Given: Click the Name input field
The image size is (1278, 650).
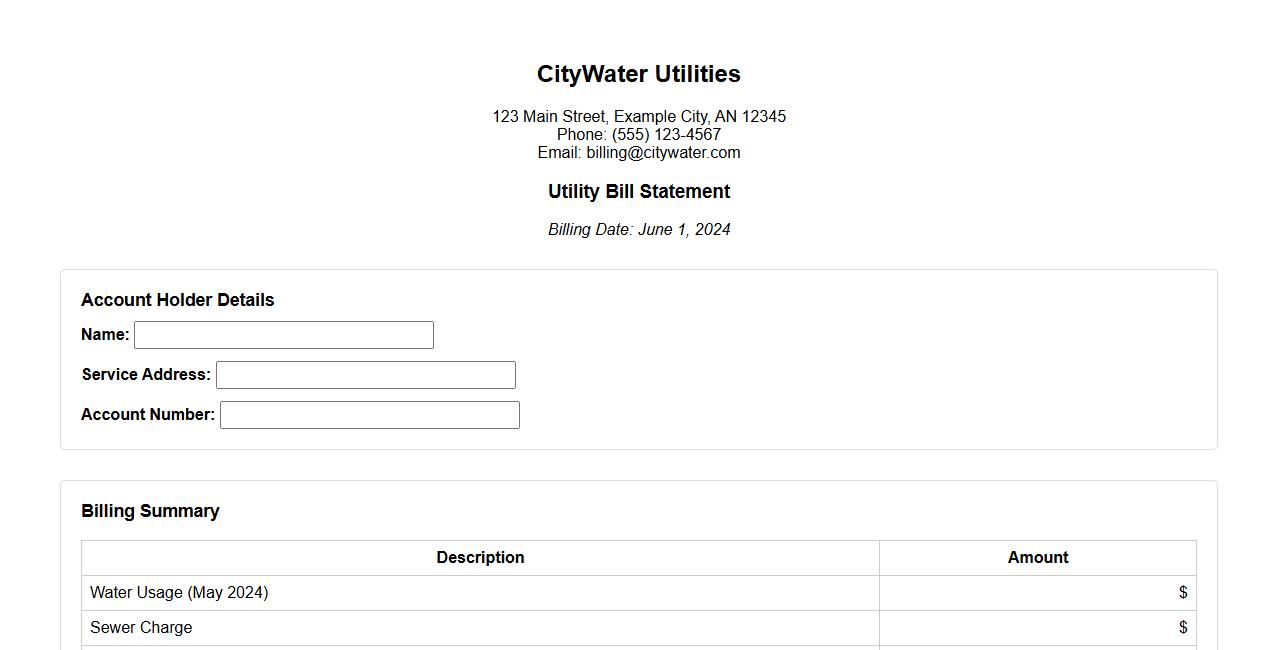Looking at the screenshot, I should click(x=284, y=335).
